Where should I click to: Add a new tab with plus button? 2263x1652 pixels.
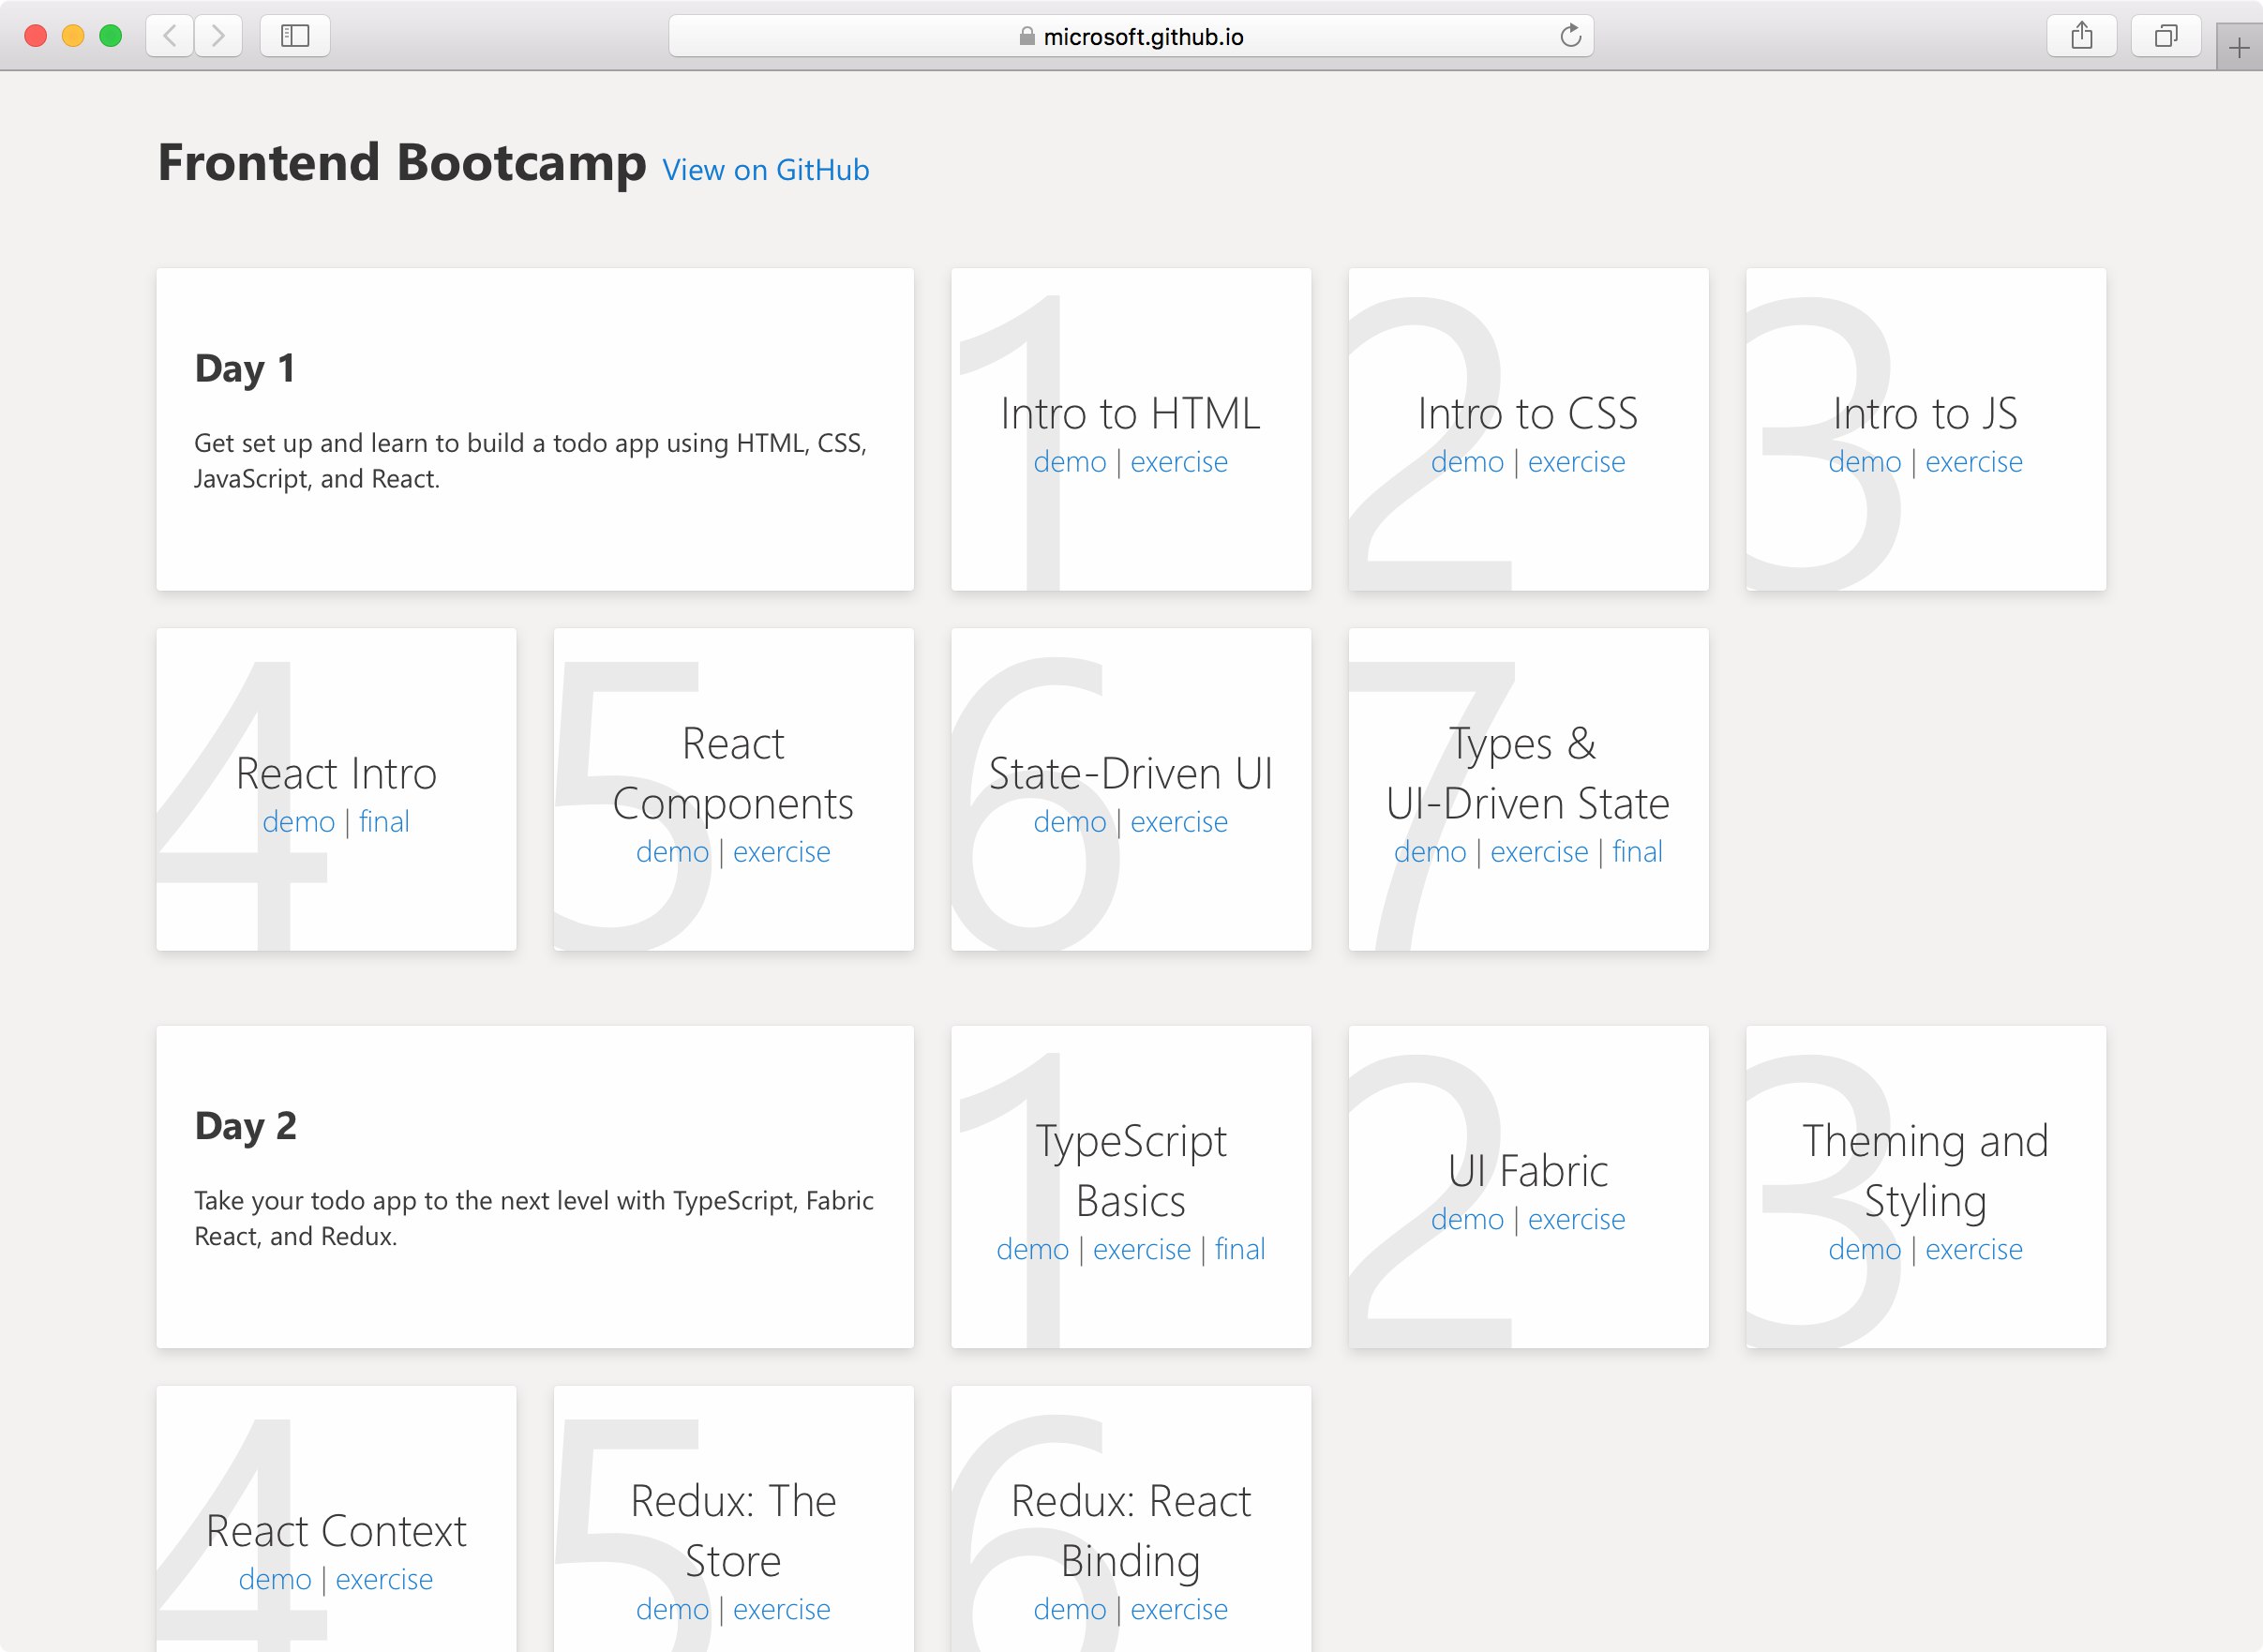click(x=2239, y=47)
